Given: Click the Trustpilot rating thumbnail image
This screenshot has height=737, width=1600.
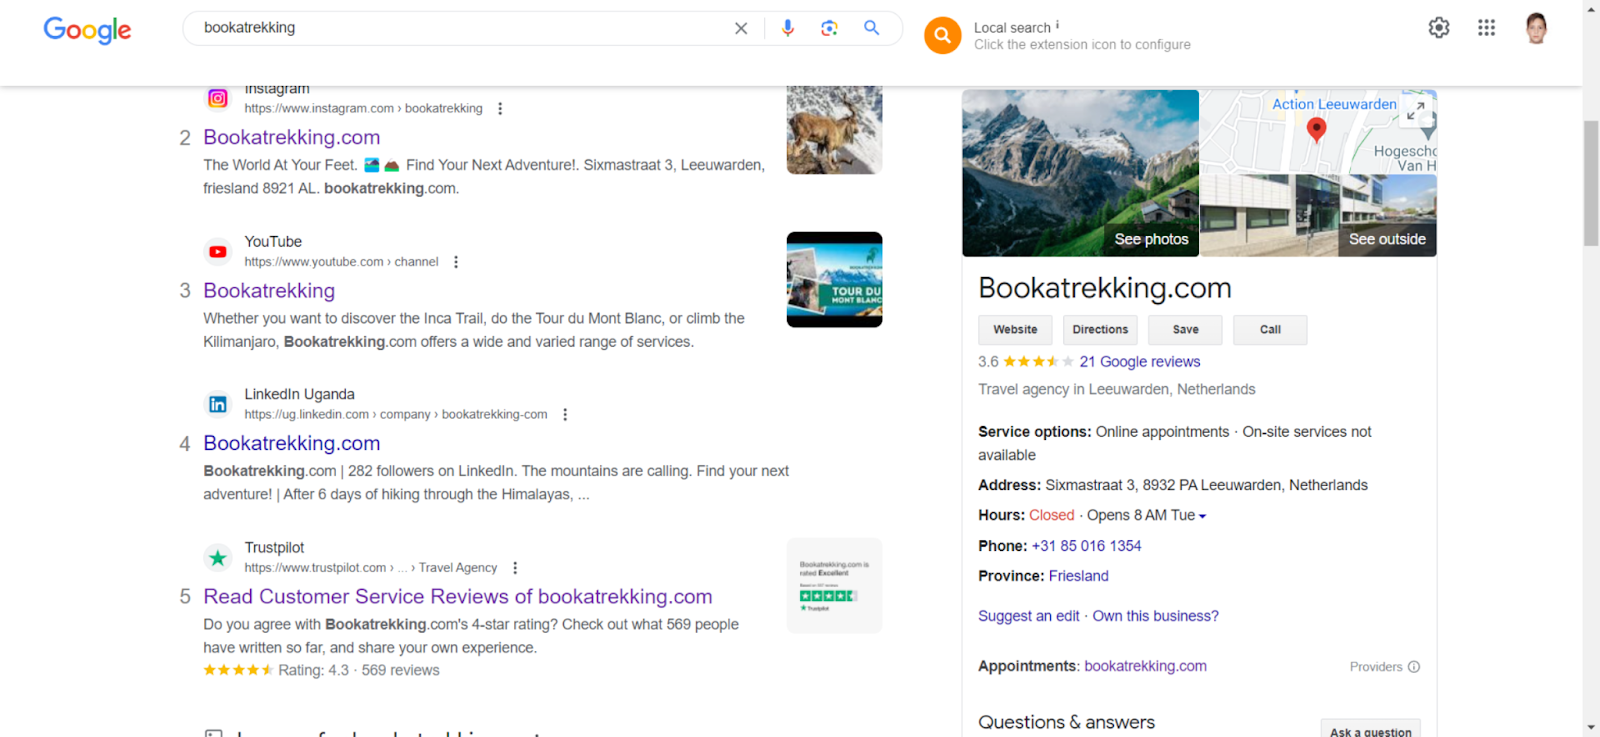Looking at the screenshot, I should (834, 586).
